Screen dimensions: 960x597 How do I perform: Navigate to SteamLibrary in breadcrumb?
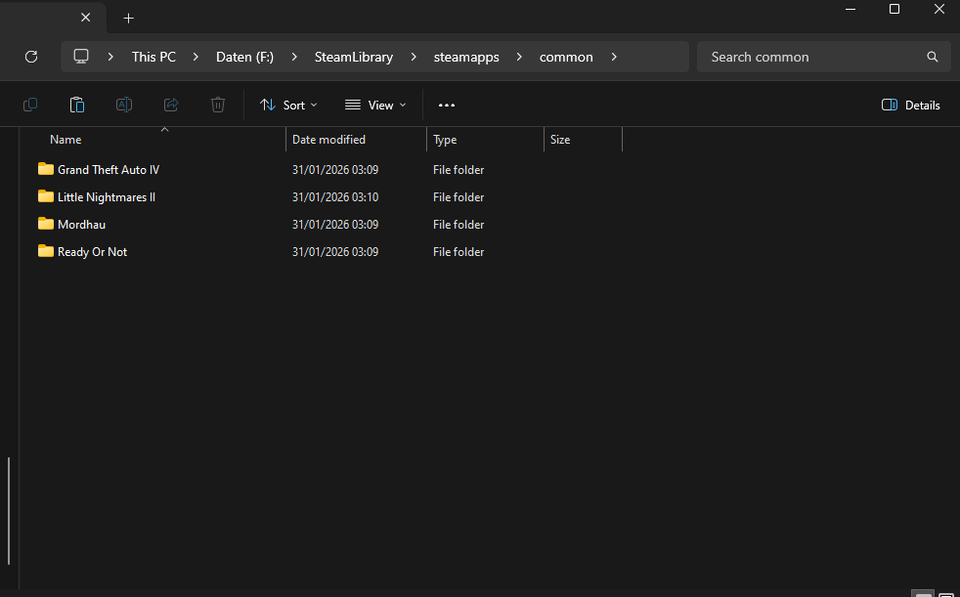point(353,57)
